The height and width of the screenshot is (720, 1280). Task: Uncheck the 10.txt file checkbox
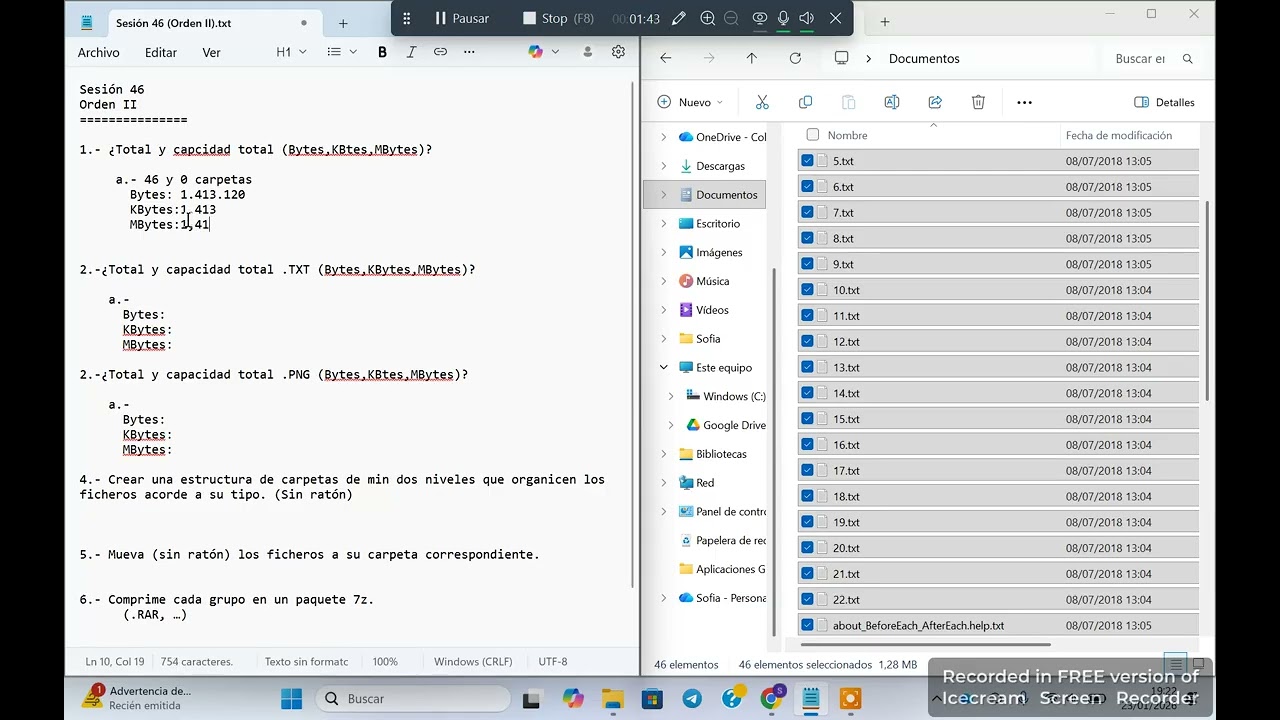pyautogui.click(x=807, y=290)
